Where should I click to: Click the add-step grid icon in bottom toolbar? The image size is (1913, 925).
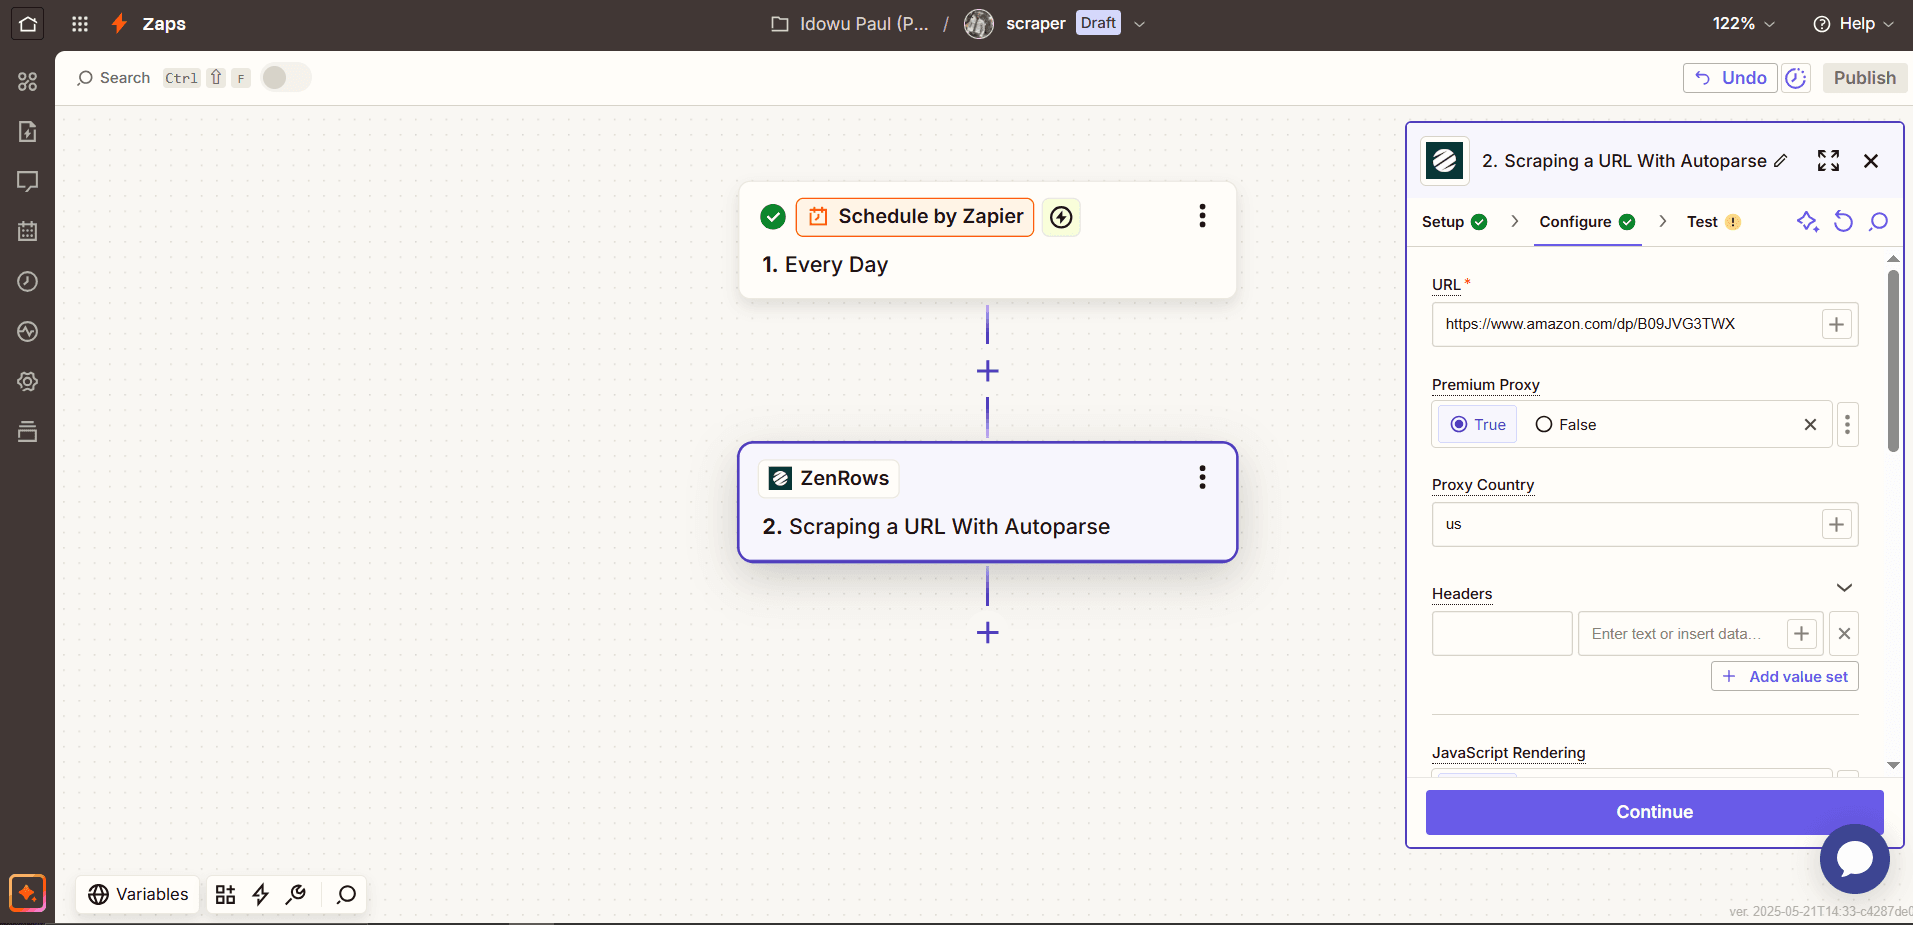click(226, 894)
